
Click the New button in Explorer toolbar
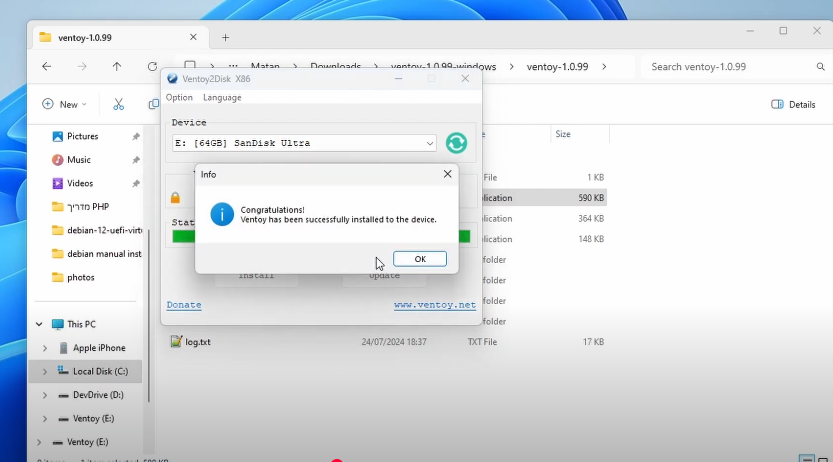[64, 104]
